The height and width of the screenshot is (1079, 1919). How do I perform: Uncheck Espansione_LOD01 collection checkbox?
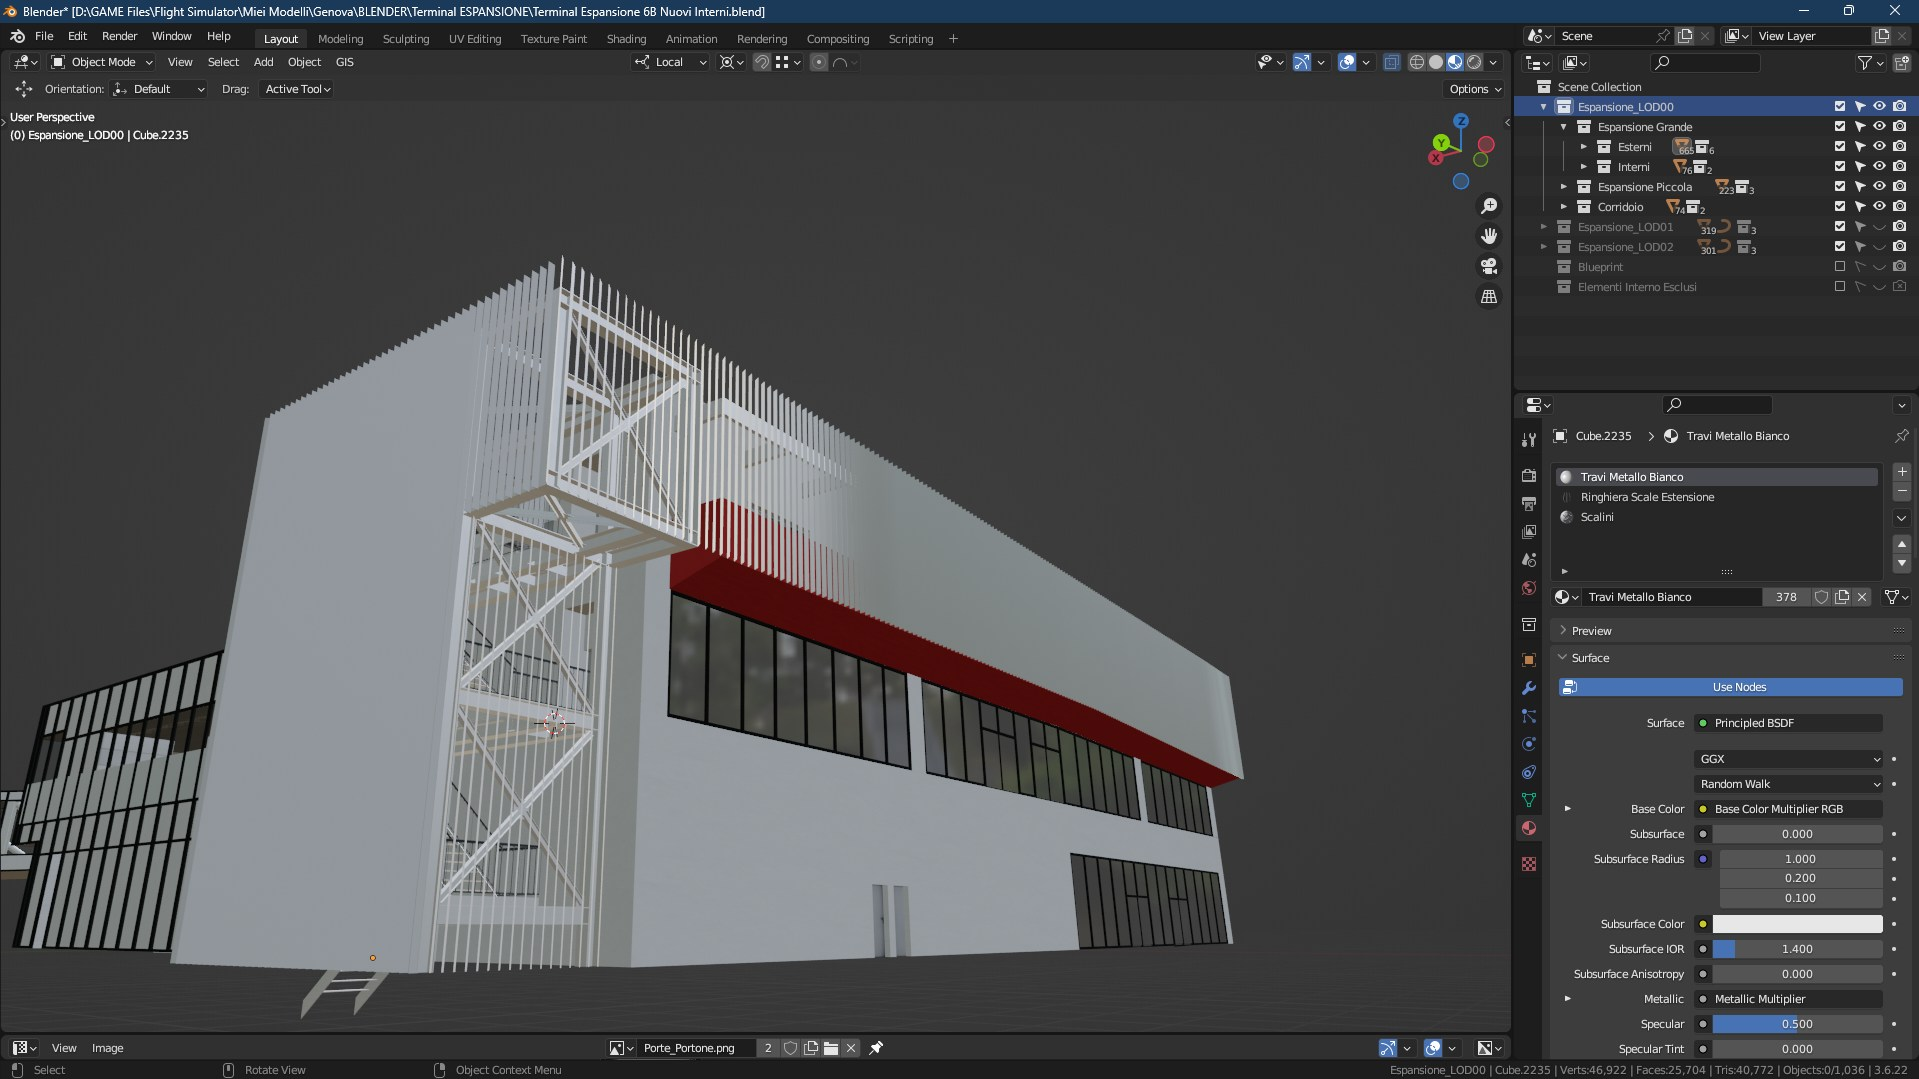(1839, 227)
